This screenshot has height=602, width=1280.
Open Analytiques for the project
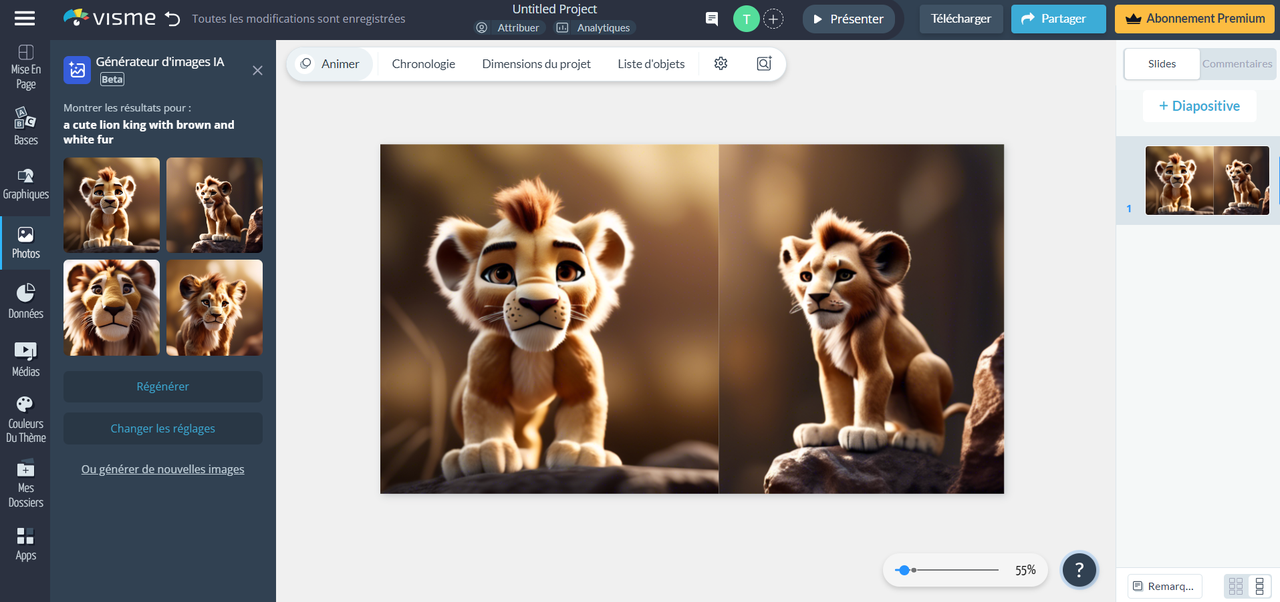pos(593,28)
